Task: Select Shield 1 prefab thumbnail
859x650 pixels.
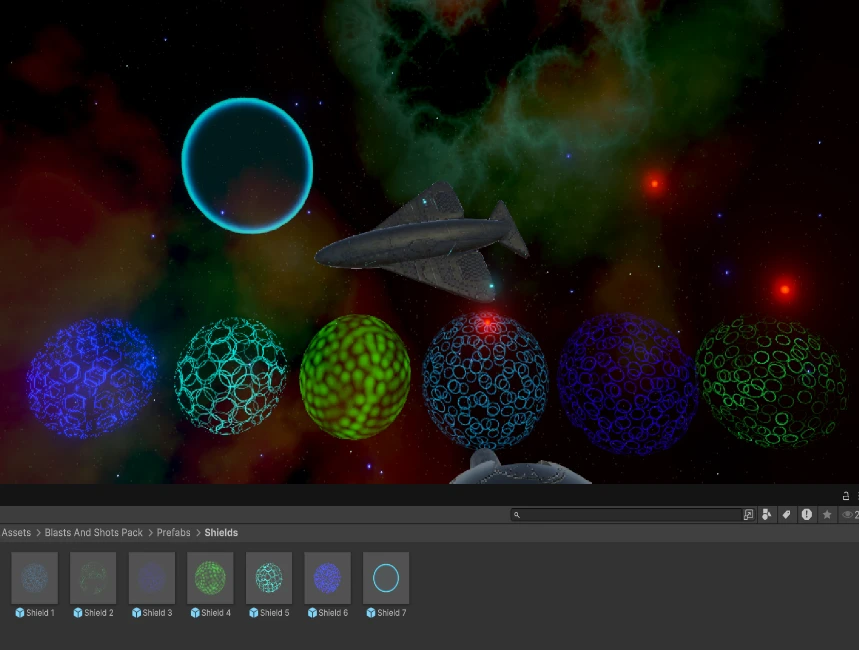Action: click(x=35, y=578)
